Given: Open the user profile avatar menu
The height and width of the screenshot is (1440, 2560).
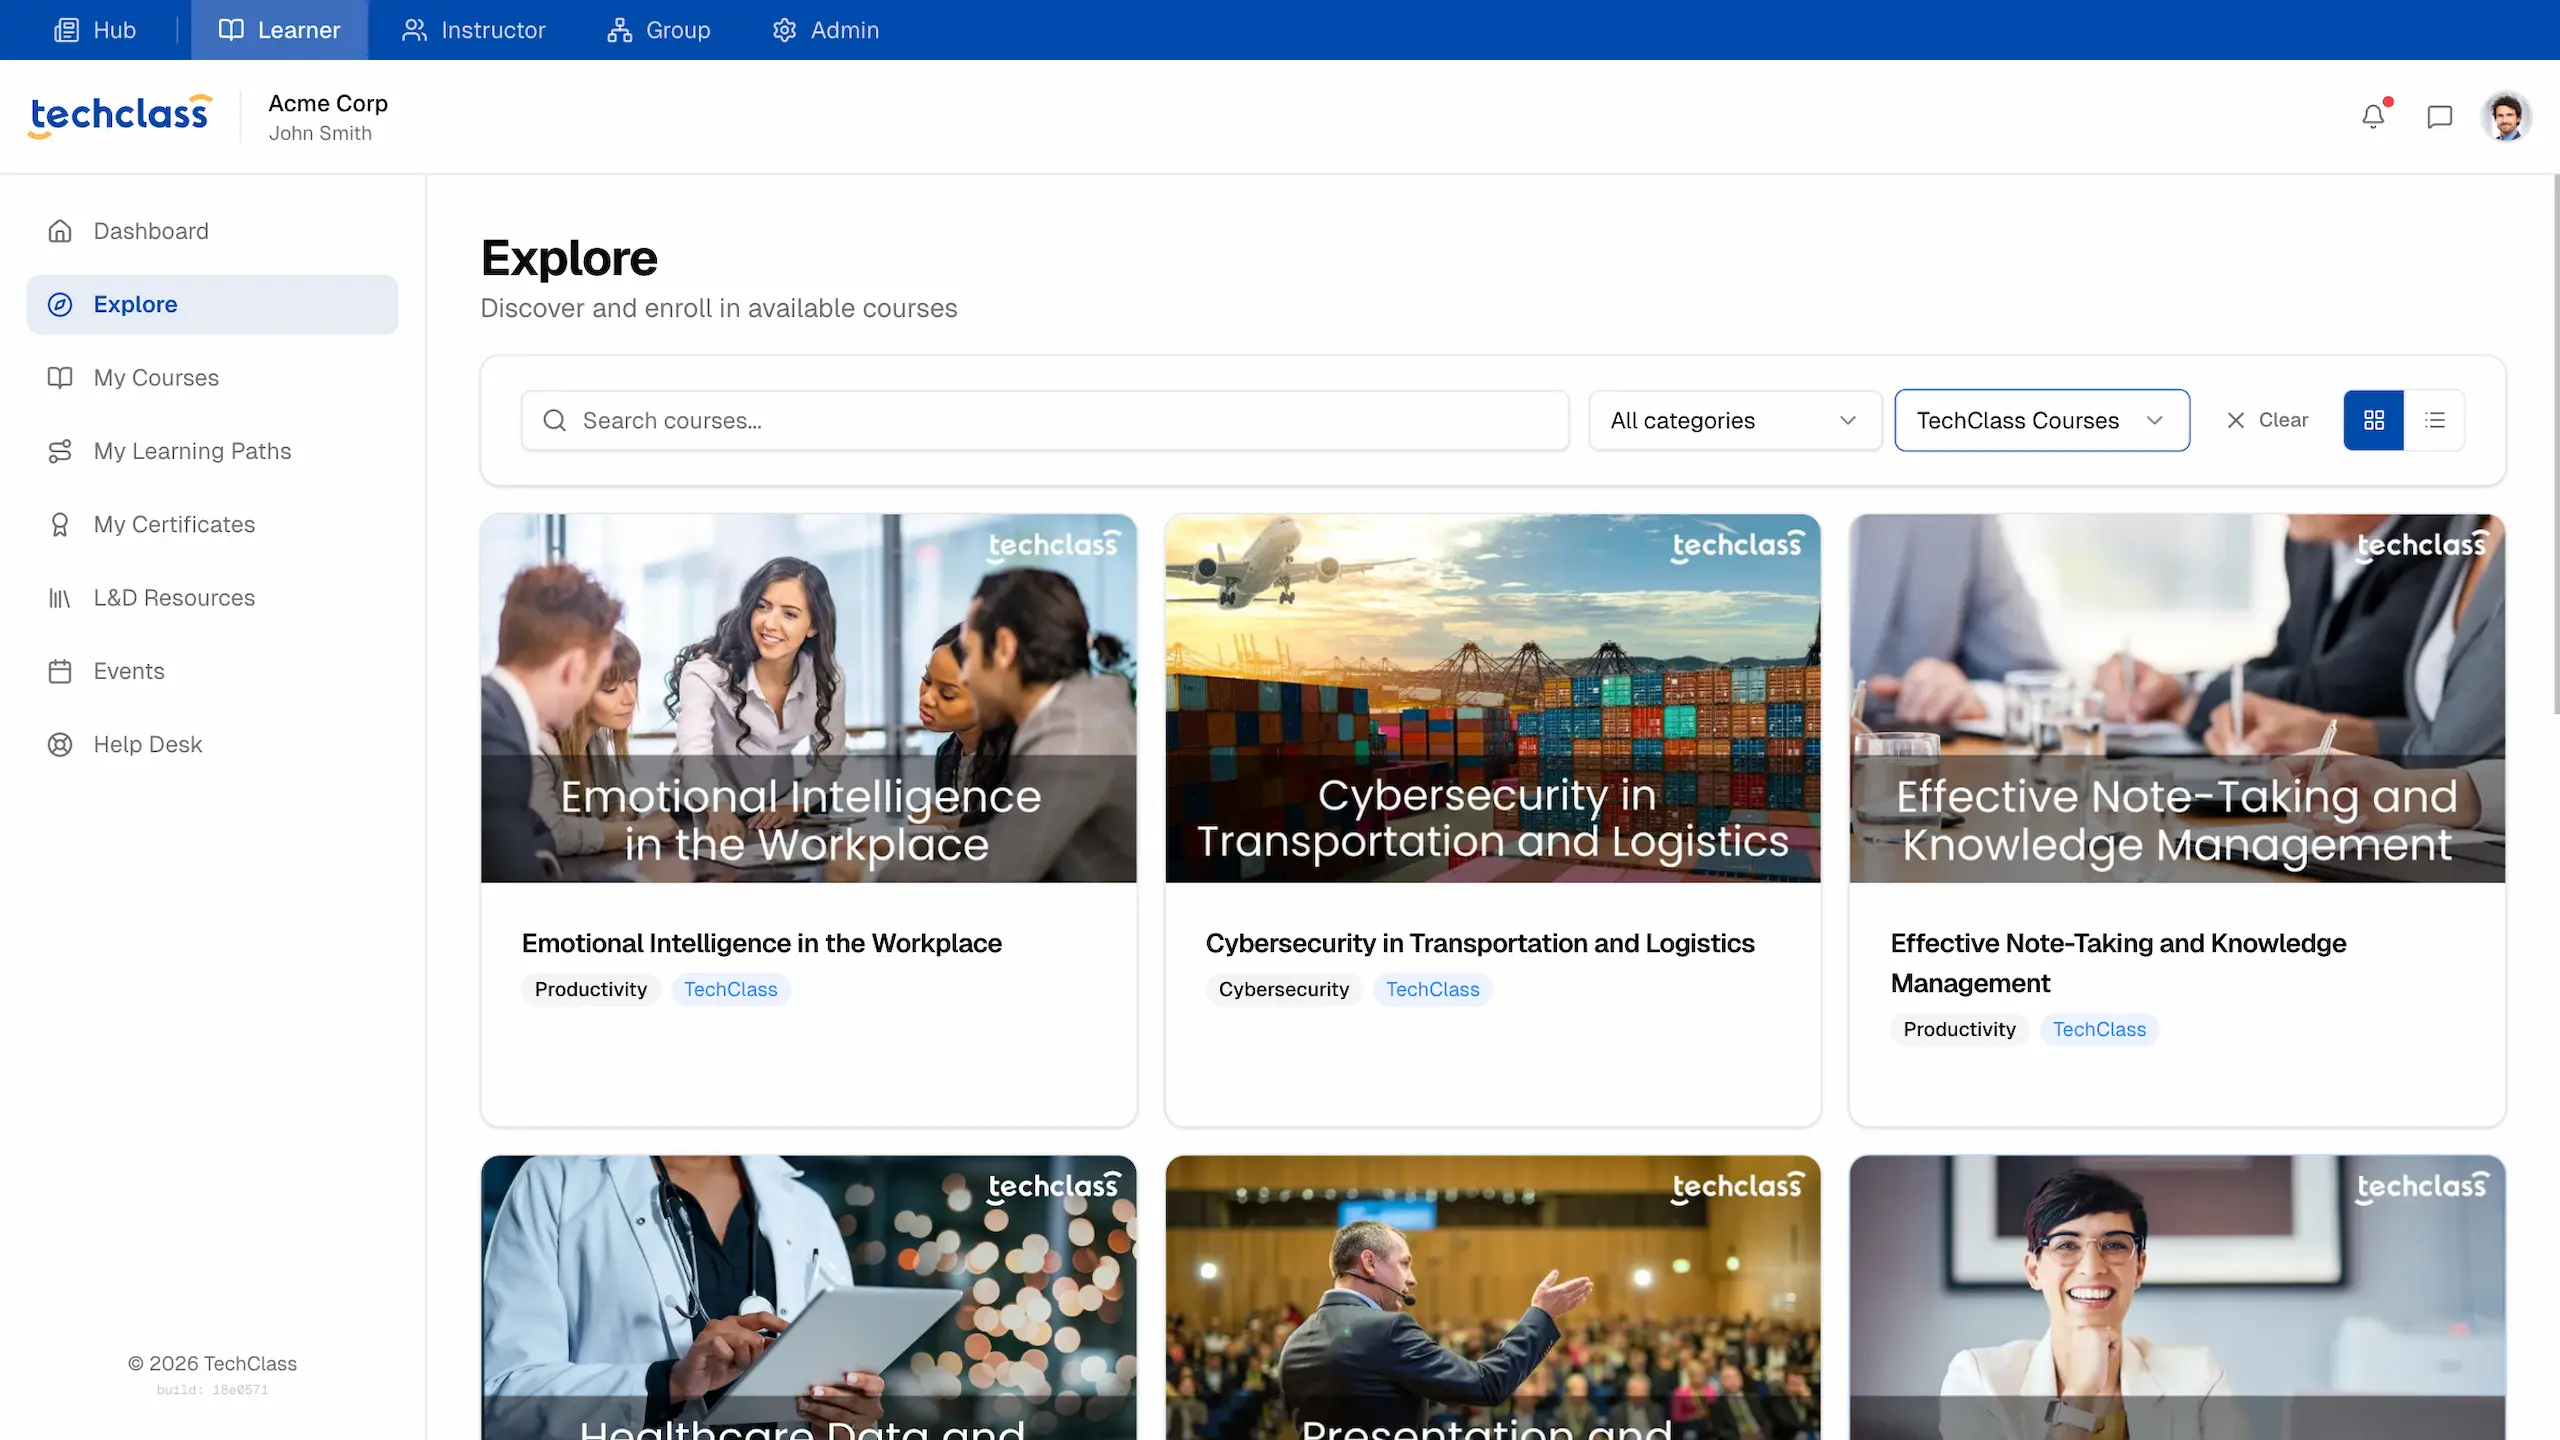Looking at the screenshot, I should pyautogui.click(x=2506, y=116).
